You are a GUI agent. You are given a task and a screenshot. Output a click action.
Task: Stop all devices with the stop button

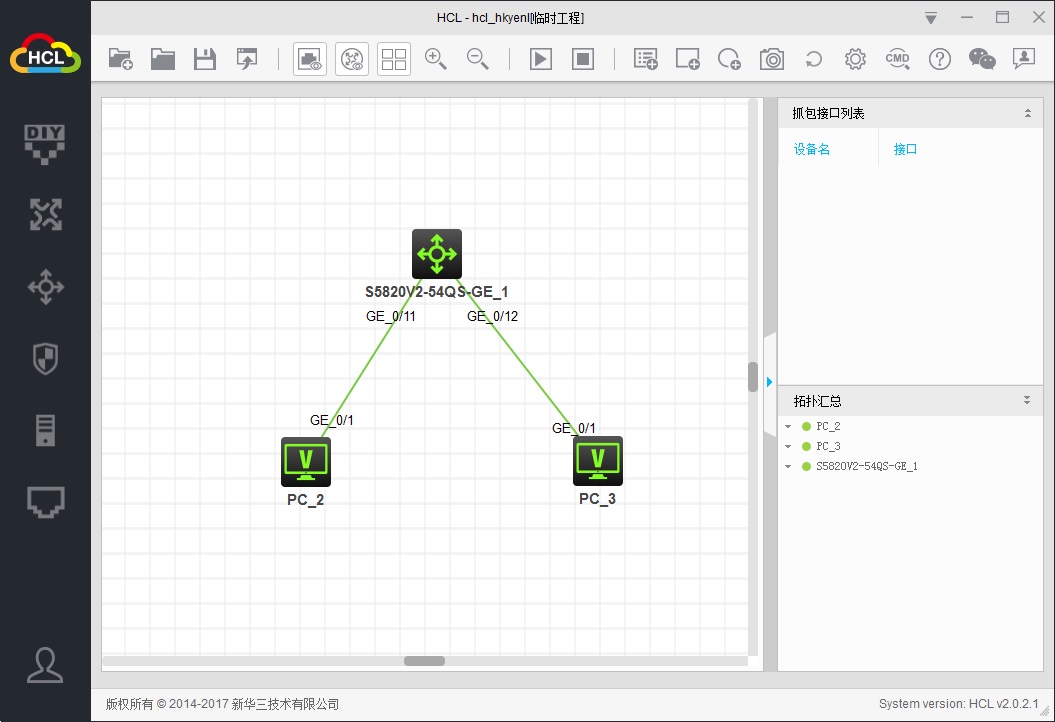click(x=583, y=59)
